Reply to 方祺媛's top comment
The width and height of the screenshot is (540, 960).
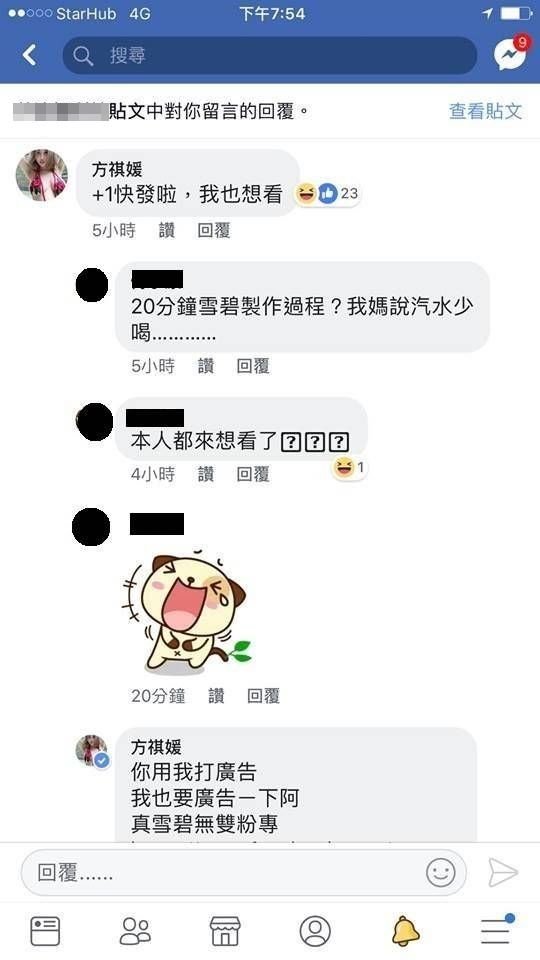pos(214,231)
